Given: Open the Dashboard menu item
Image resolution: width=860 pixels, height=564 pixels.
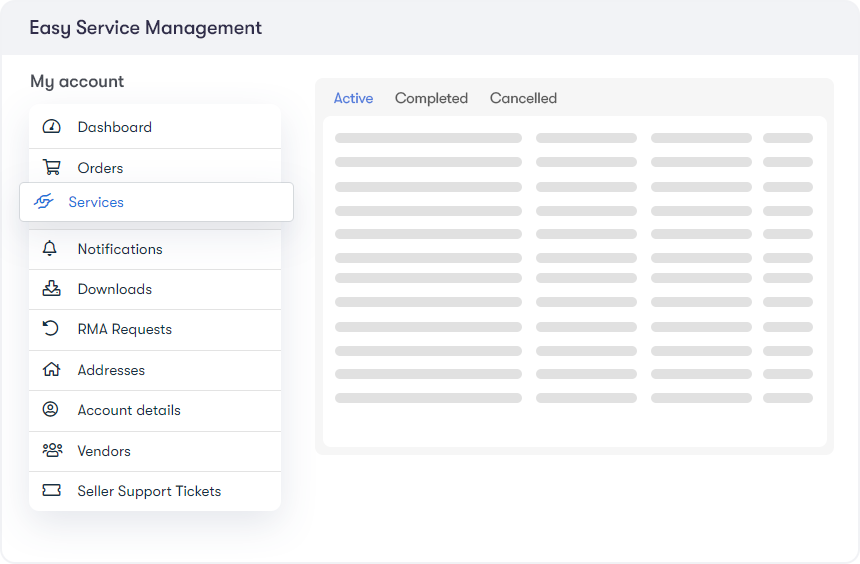Looking at the screenshot, I should [155, 127].
